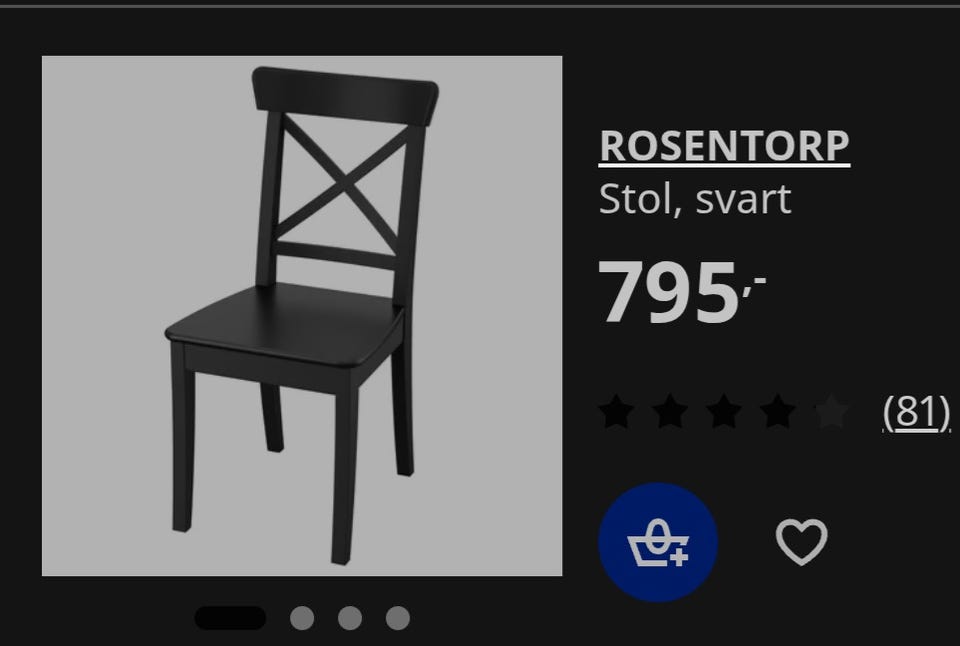Image resolution: width=960 pixels, height=646 pixels.
Task: Click the chair seat in product photo
Action: (x=285, y=323)
